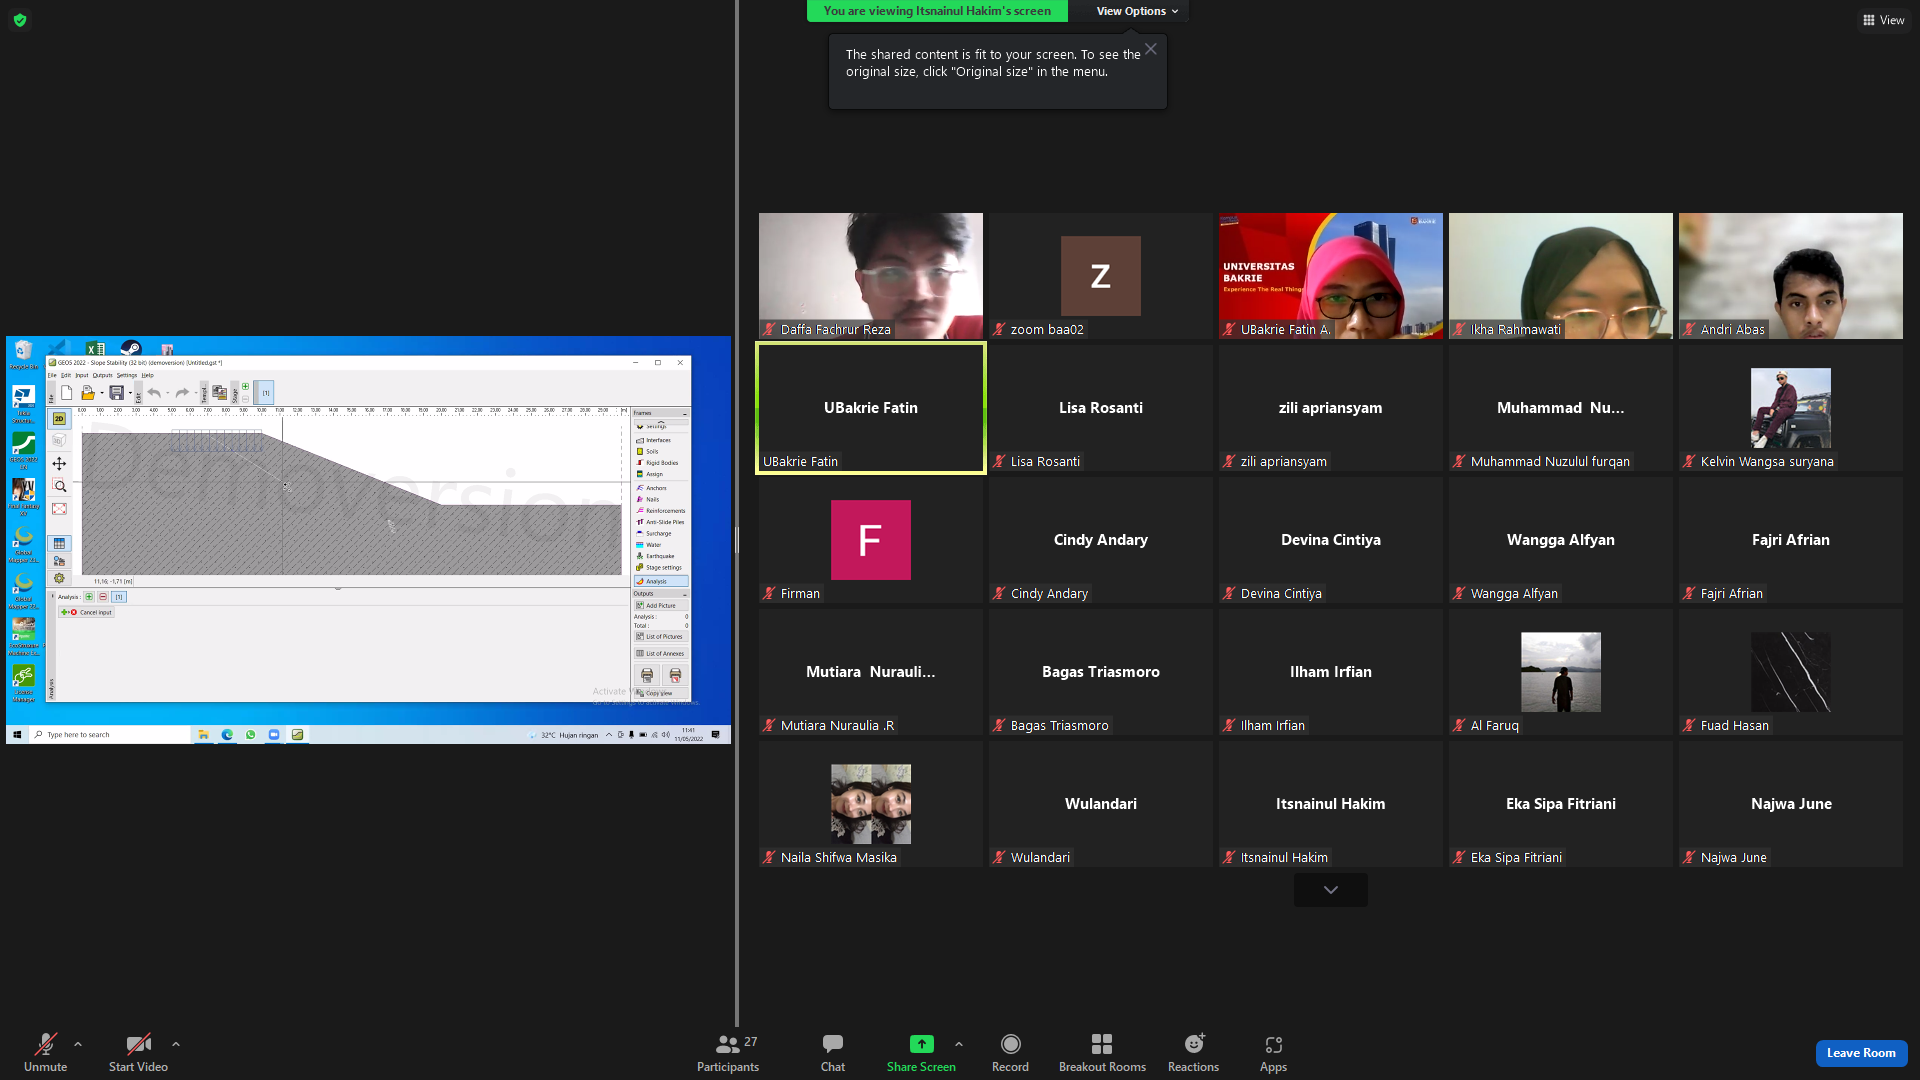This screenshot has height=1080, width=1920.
Task: Select Andri Abas video thumbnail
Action: click(1790, 275)
